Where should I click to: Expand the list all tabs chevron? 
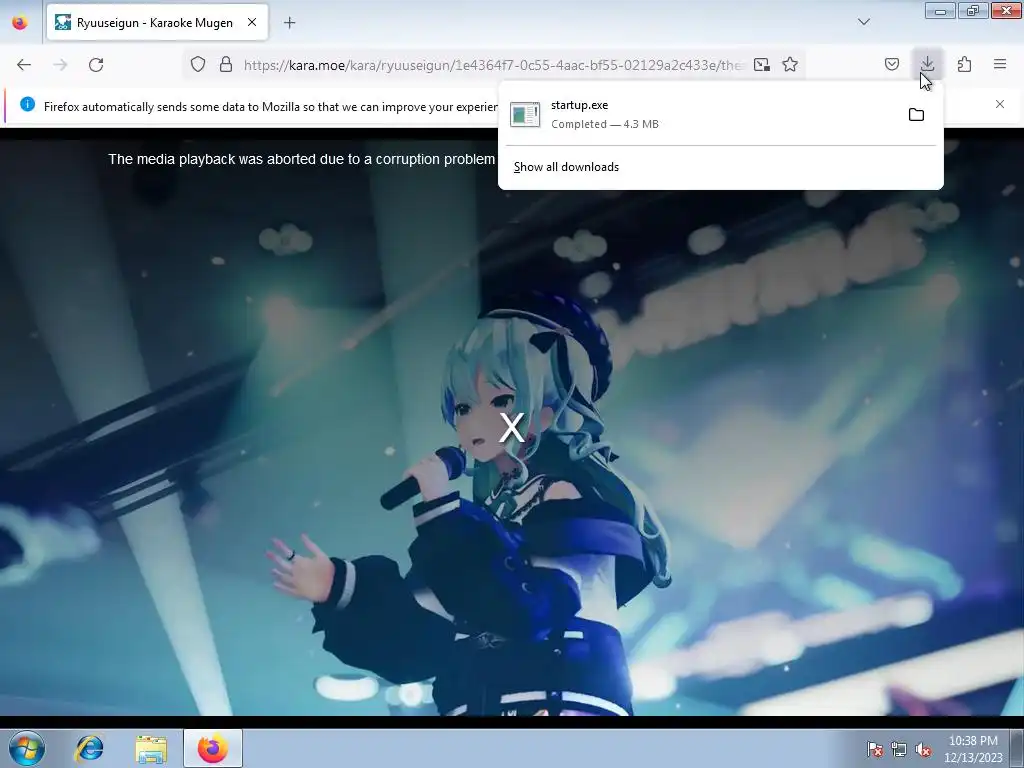(864, 22)
